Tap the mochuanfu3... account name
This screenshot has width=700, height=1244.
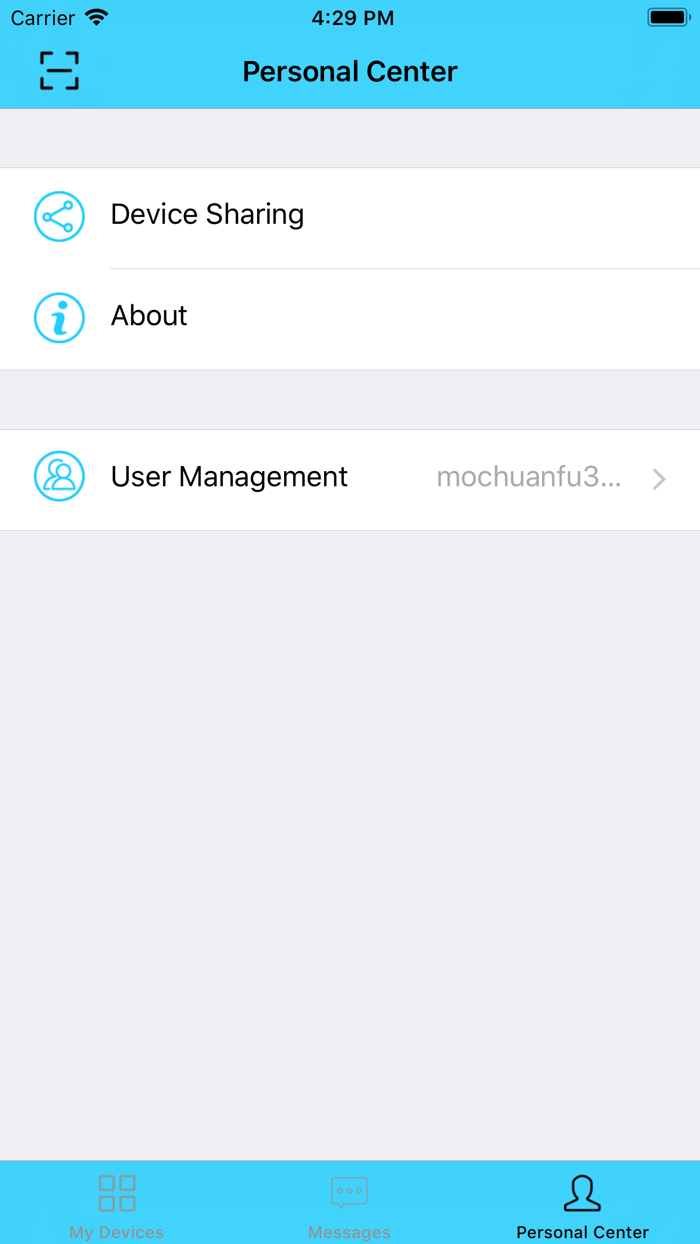[529, 477]
